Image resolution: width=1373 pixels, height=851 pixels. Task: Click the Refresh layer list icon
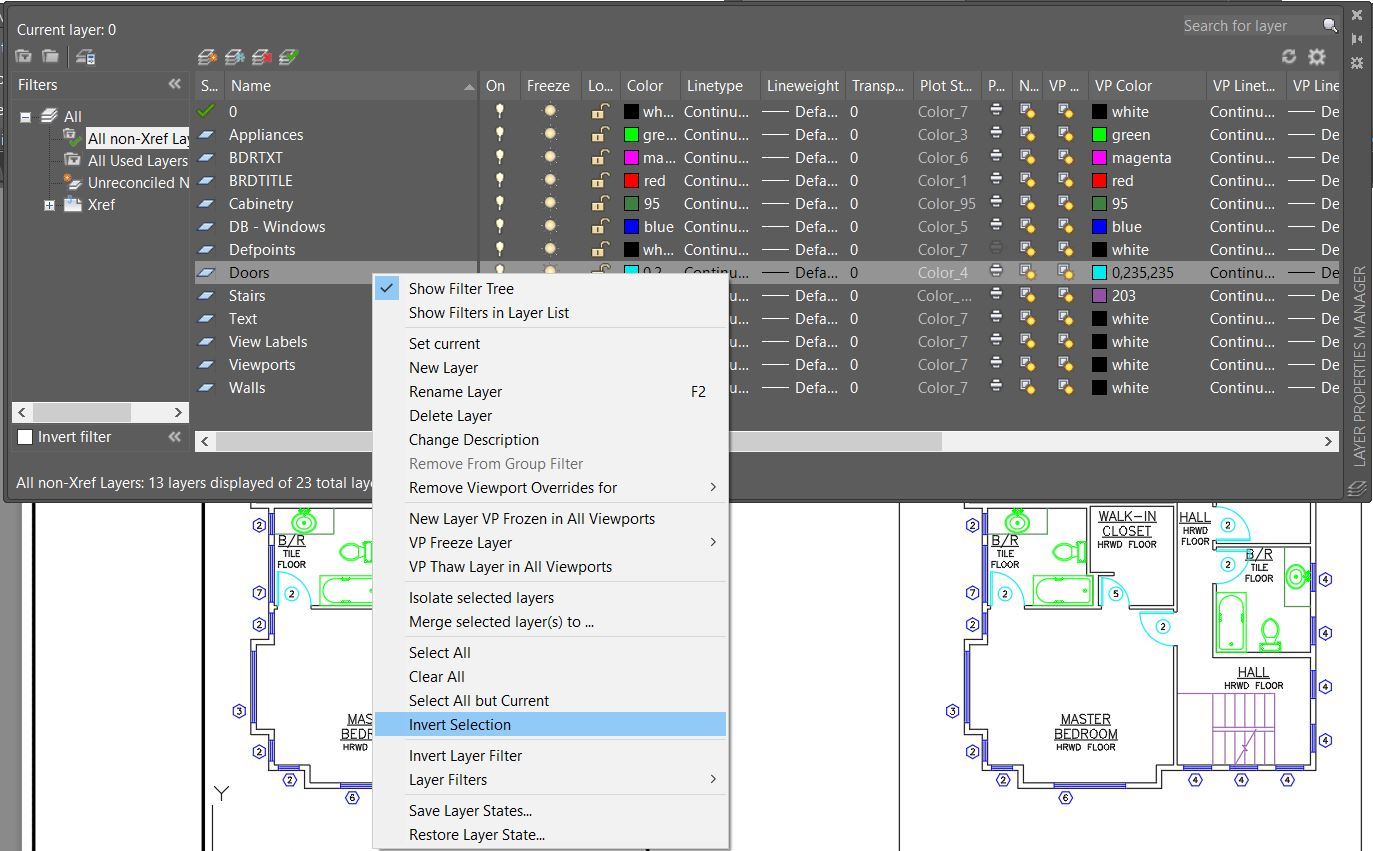(x=1289, y=57)
